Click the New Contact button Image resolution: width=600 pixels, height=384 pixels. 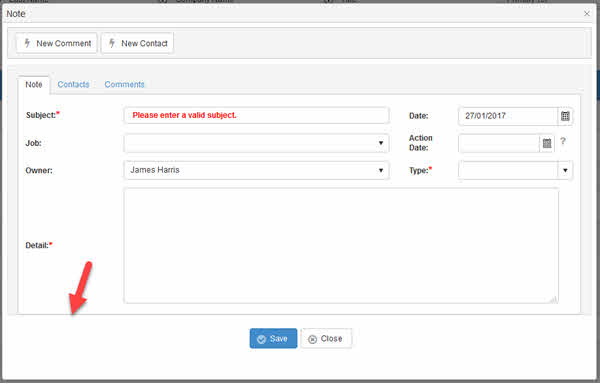tap(137, 43)
